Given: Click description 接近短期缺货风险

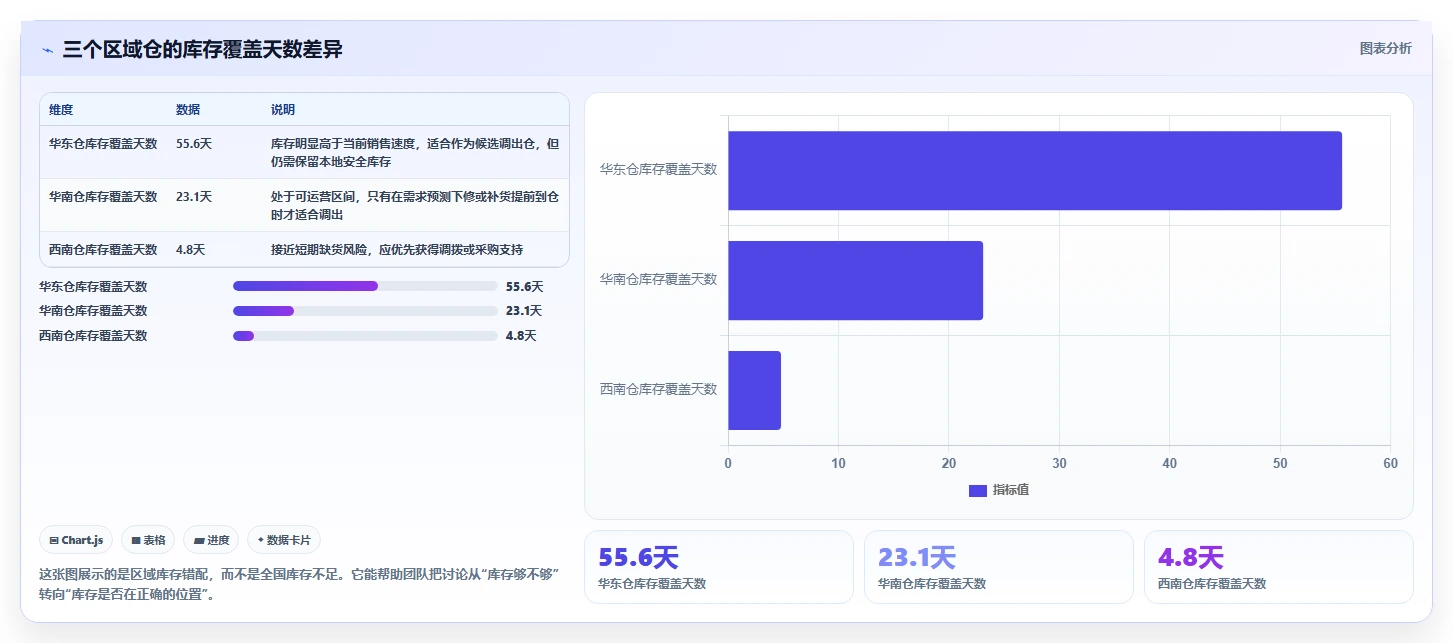Looking at the screenshot, I should (397, 250).
